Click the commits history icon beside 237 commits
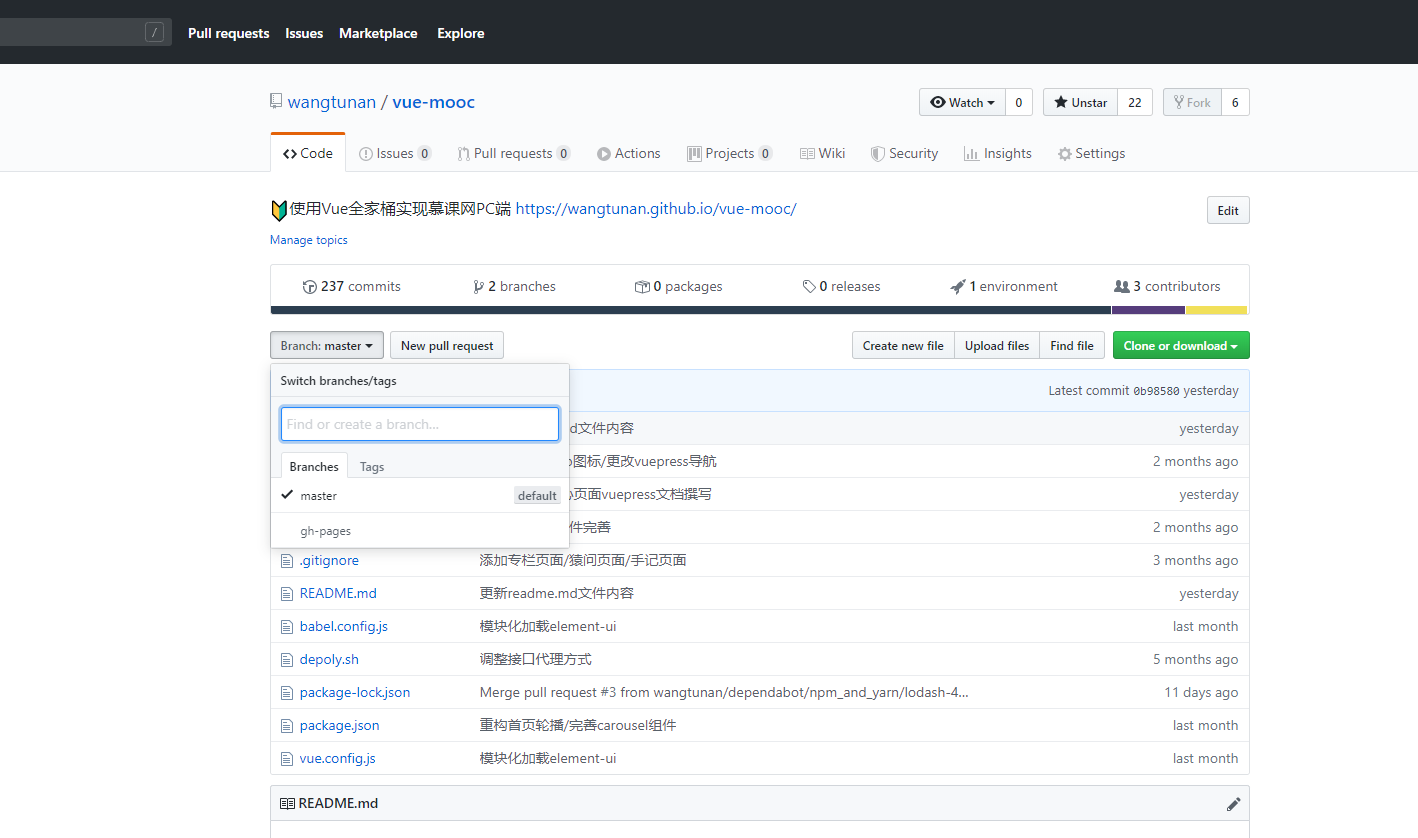 coord(309,287)
